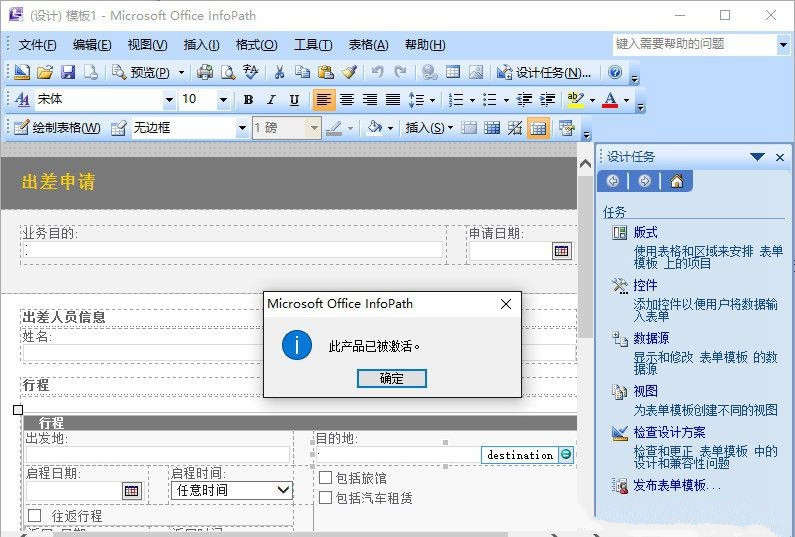Click the 业务目的 text field
Viewport: 795px width, 537px height.
pos(233,249)
